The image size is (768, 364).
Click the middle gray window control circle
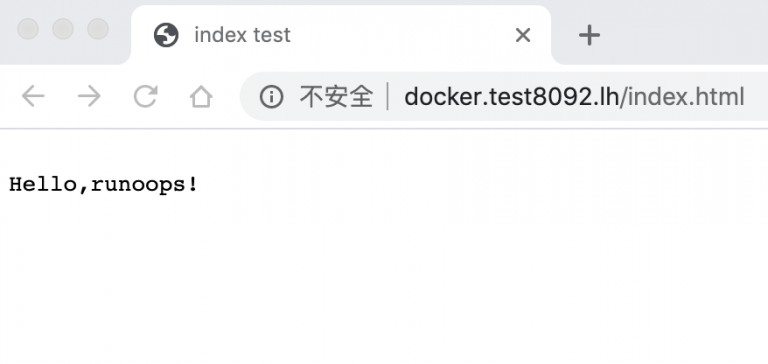click(x=63, y=29)
